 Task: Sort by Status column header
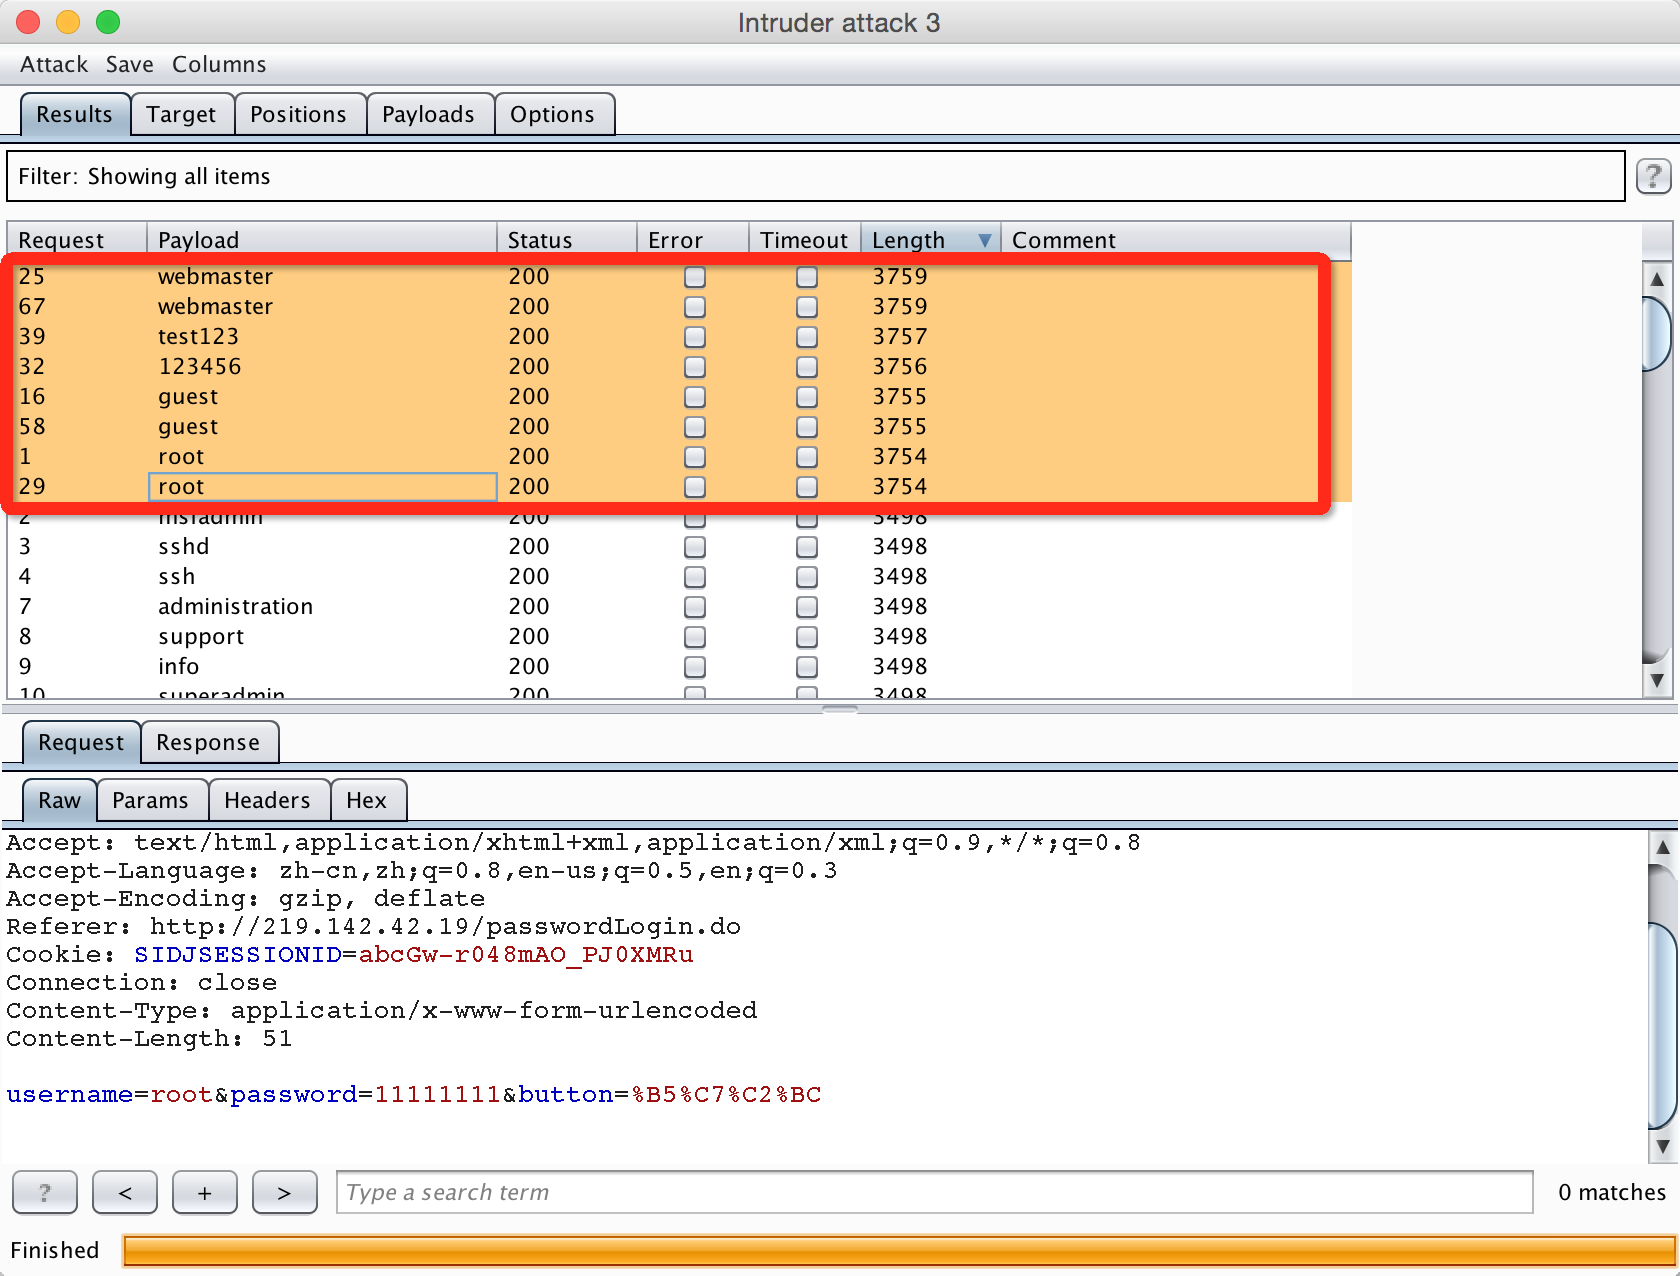[567, 240]
